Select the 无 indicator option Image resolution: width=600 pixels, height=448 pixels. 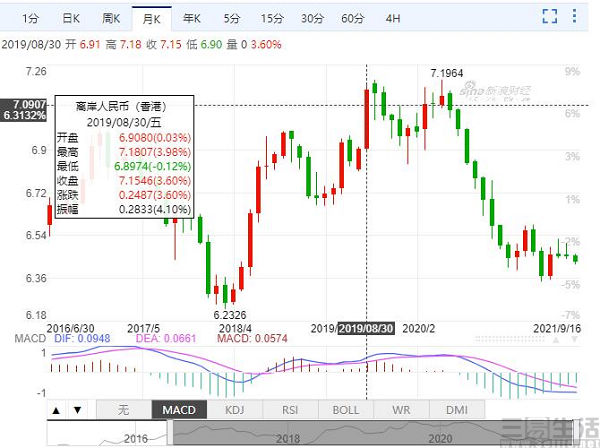pyautogui.click(x=124, y=410)
